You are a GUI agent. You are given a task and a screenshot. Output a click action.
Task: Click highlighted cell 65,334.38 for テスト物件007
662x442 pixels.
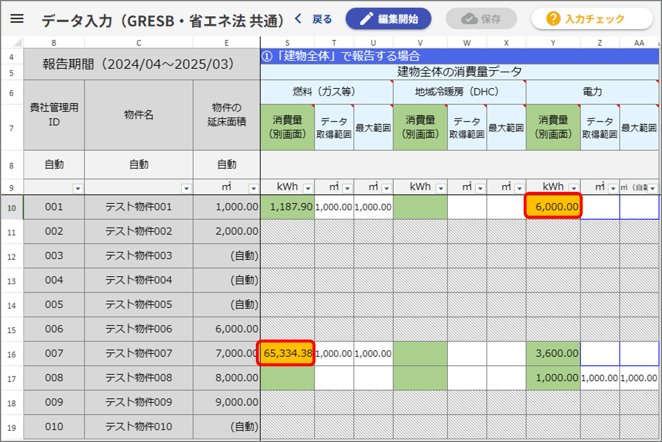(x=287, y=353)
